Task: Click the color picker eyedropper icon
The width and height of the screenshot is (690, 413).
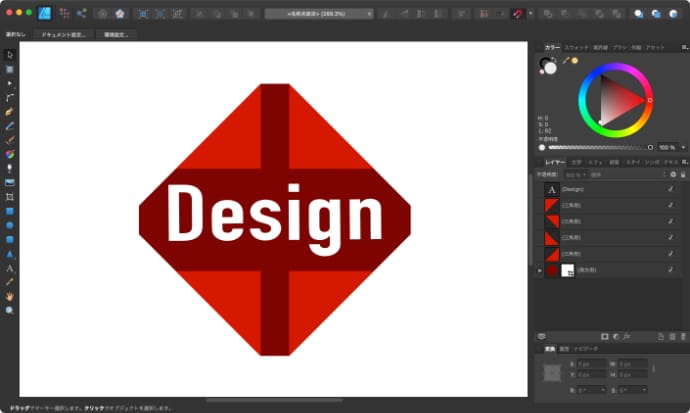Action: (x=565, y=61)
